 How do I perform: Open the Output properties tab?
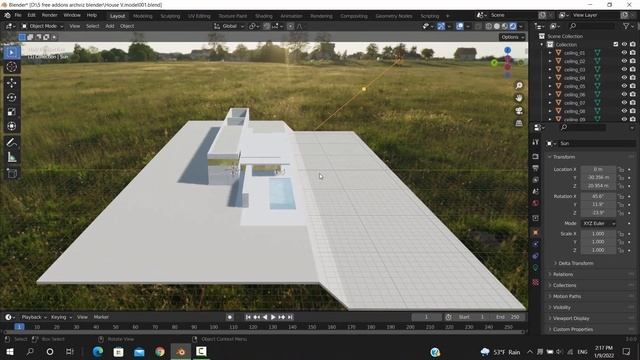(x=536, y=168)
